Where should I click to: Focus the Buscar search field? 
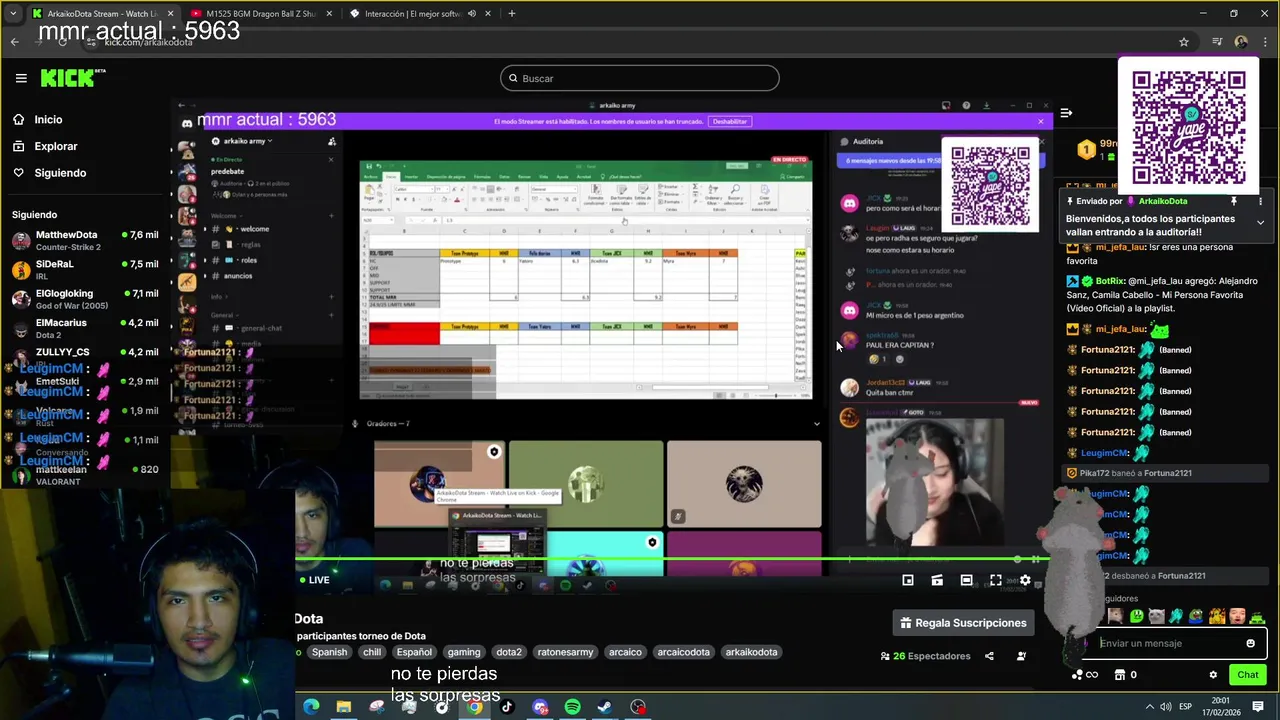(x=640, y=78)
